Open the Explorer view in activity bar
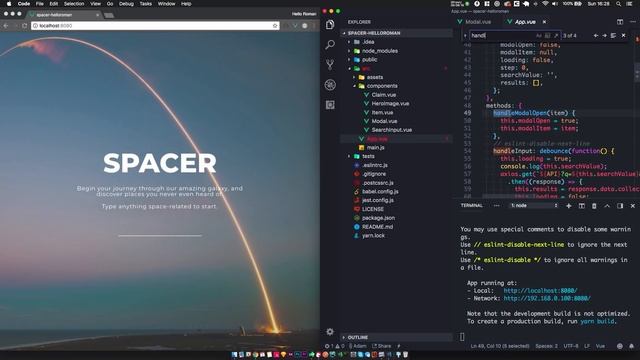Screen dimensions: 640x360 [330, 24]
